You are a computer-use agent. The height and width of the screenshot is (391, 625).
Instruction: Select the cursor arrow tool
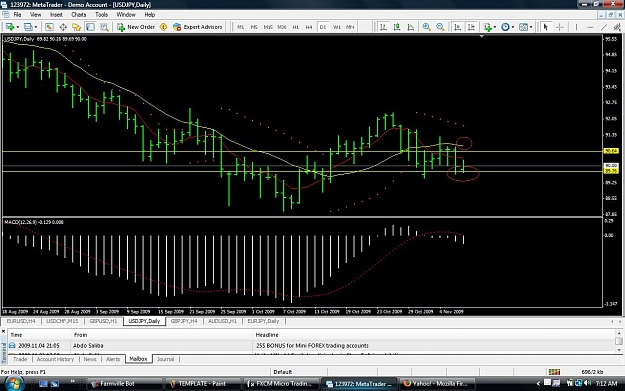click(546, 27)
